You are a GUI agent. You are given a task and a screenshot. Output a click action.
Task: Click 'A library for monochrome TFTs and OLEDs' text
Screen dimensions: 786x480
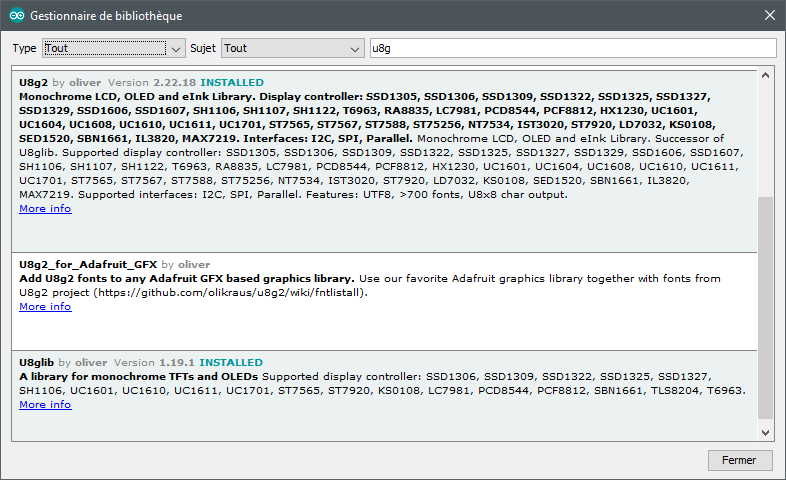click(x=138, y=376)
